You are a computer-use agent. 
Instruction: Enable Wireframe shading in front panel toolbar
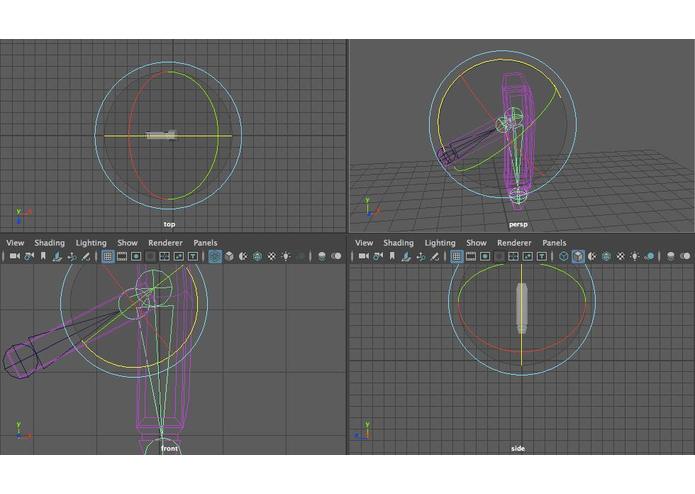pyautogui.click(x=215, y=256)
